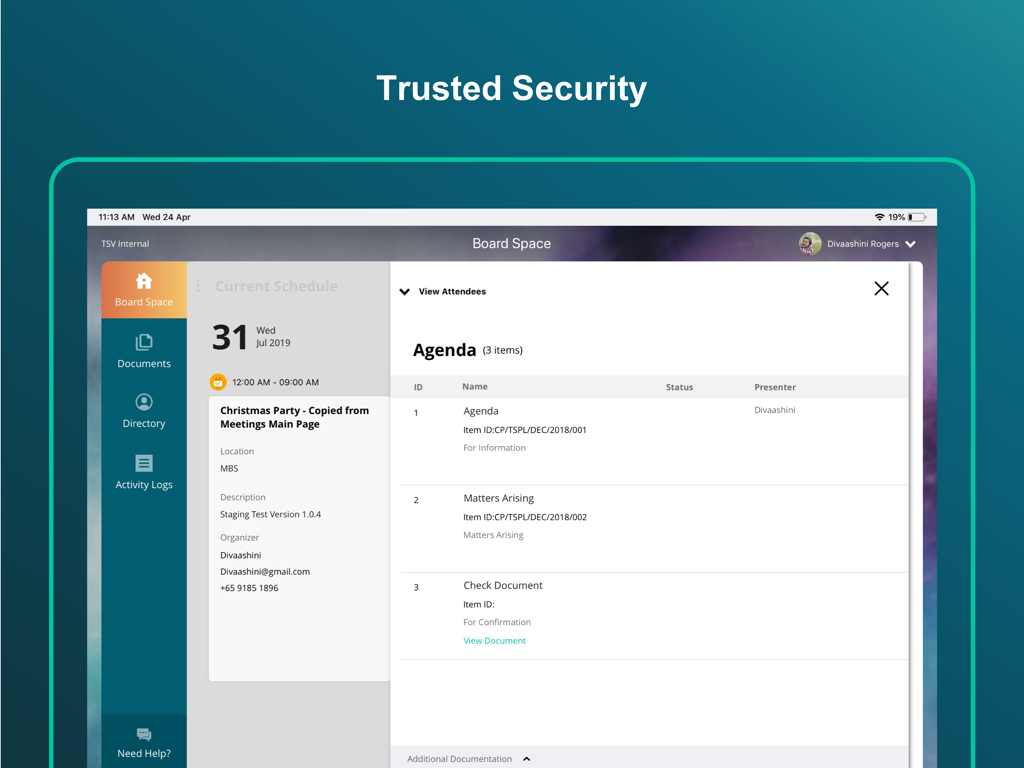
Task: Click organizer email Divaashini@gmail.com
Action: click(265, 572)
